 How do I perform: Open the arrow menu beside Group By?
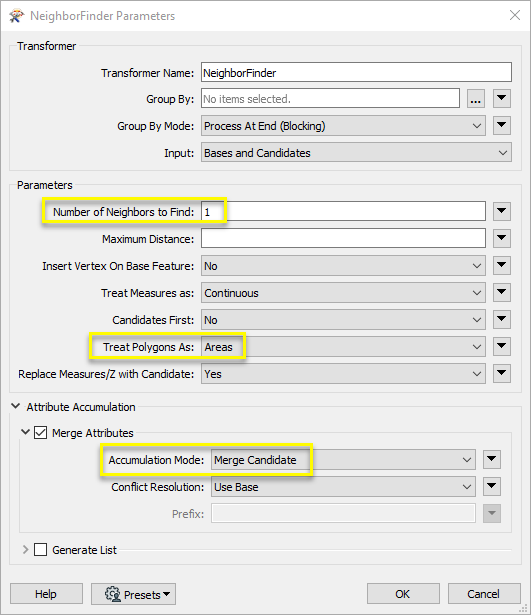coord(502,98)
